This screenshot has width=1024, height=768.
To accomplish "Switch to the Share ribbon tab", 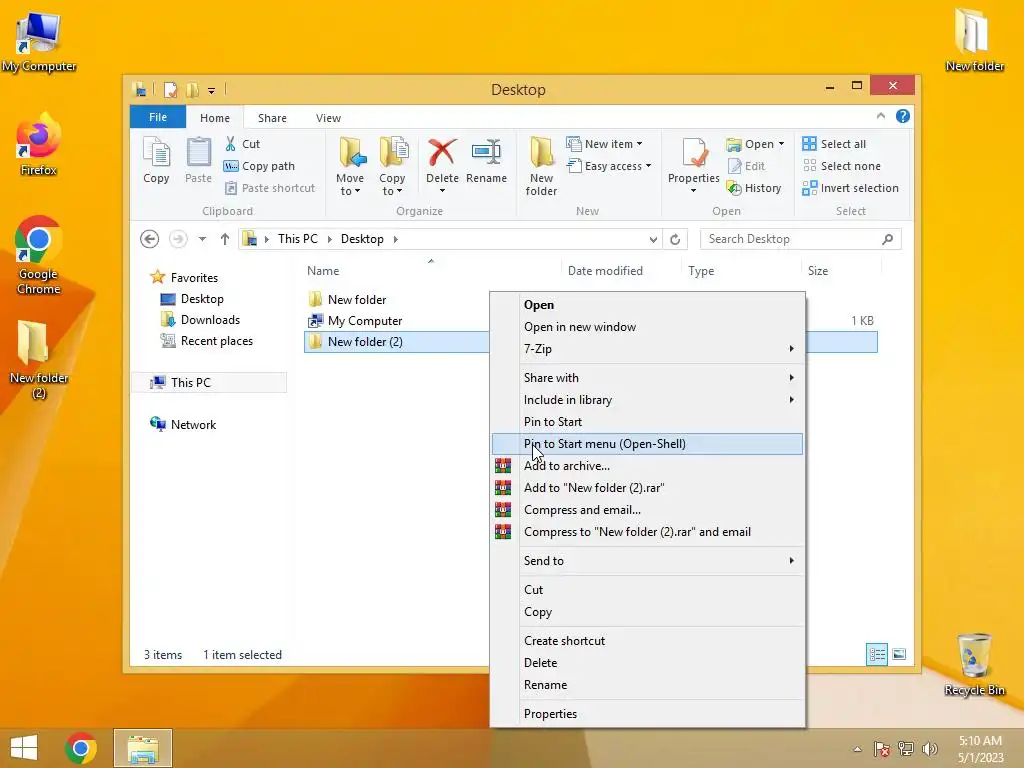I will pos(272,118).
